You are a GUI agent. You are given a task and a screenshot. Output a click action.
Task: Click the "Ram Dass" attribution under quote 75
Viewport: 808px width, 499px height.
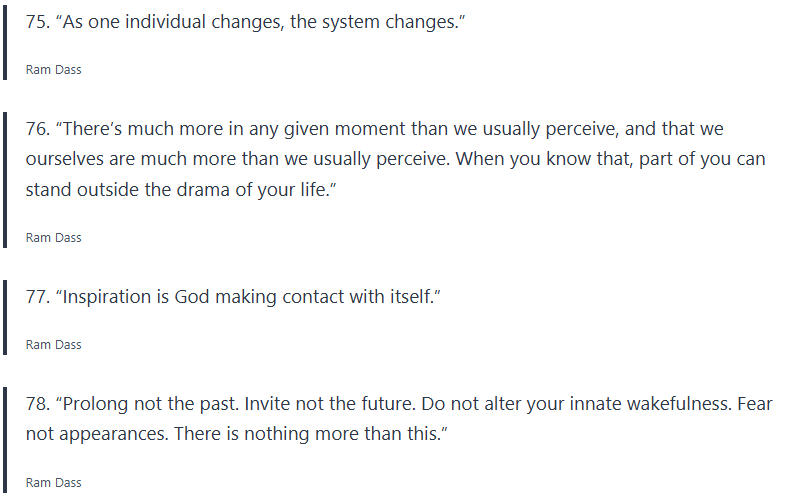coord(54,71)
